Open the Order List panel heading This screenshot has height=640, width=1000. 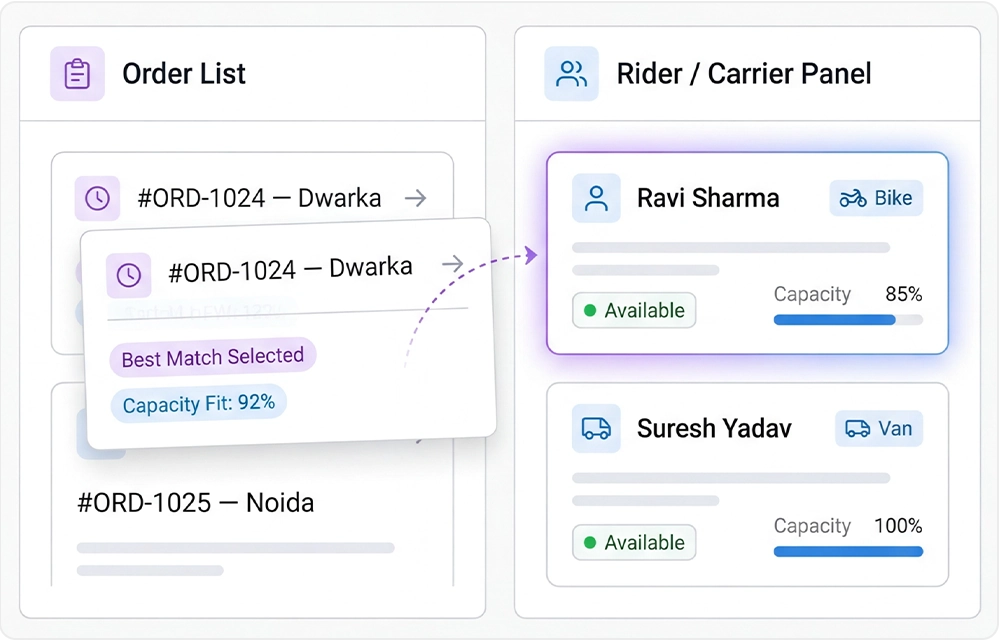coord(184,74)
